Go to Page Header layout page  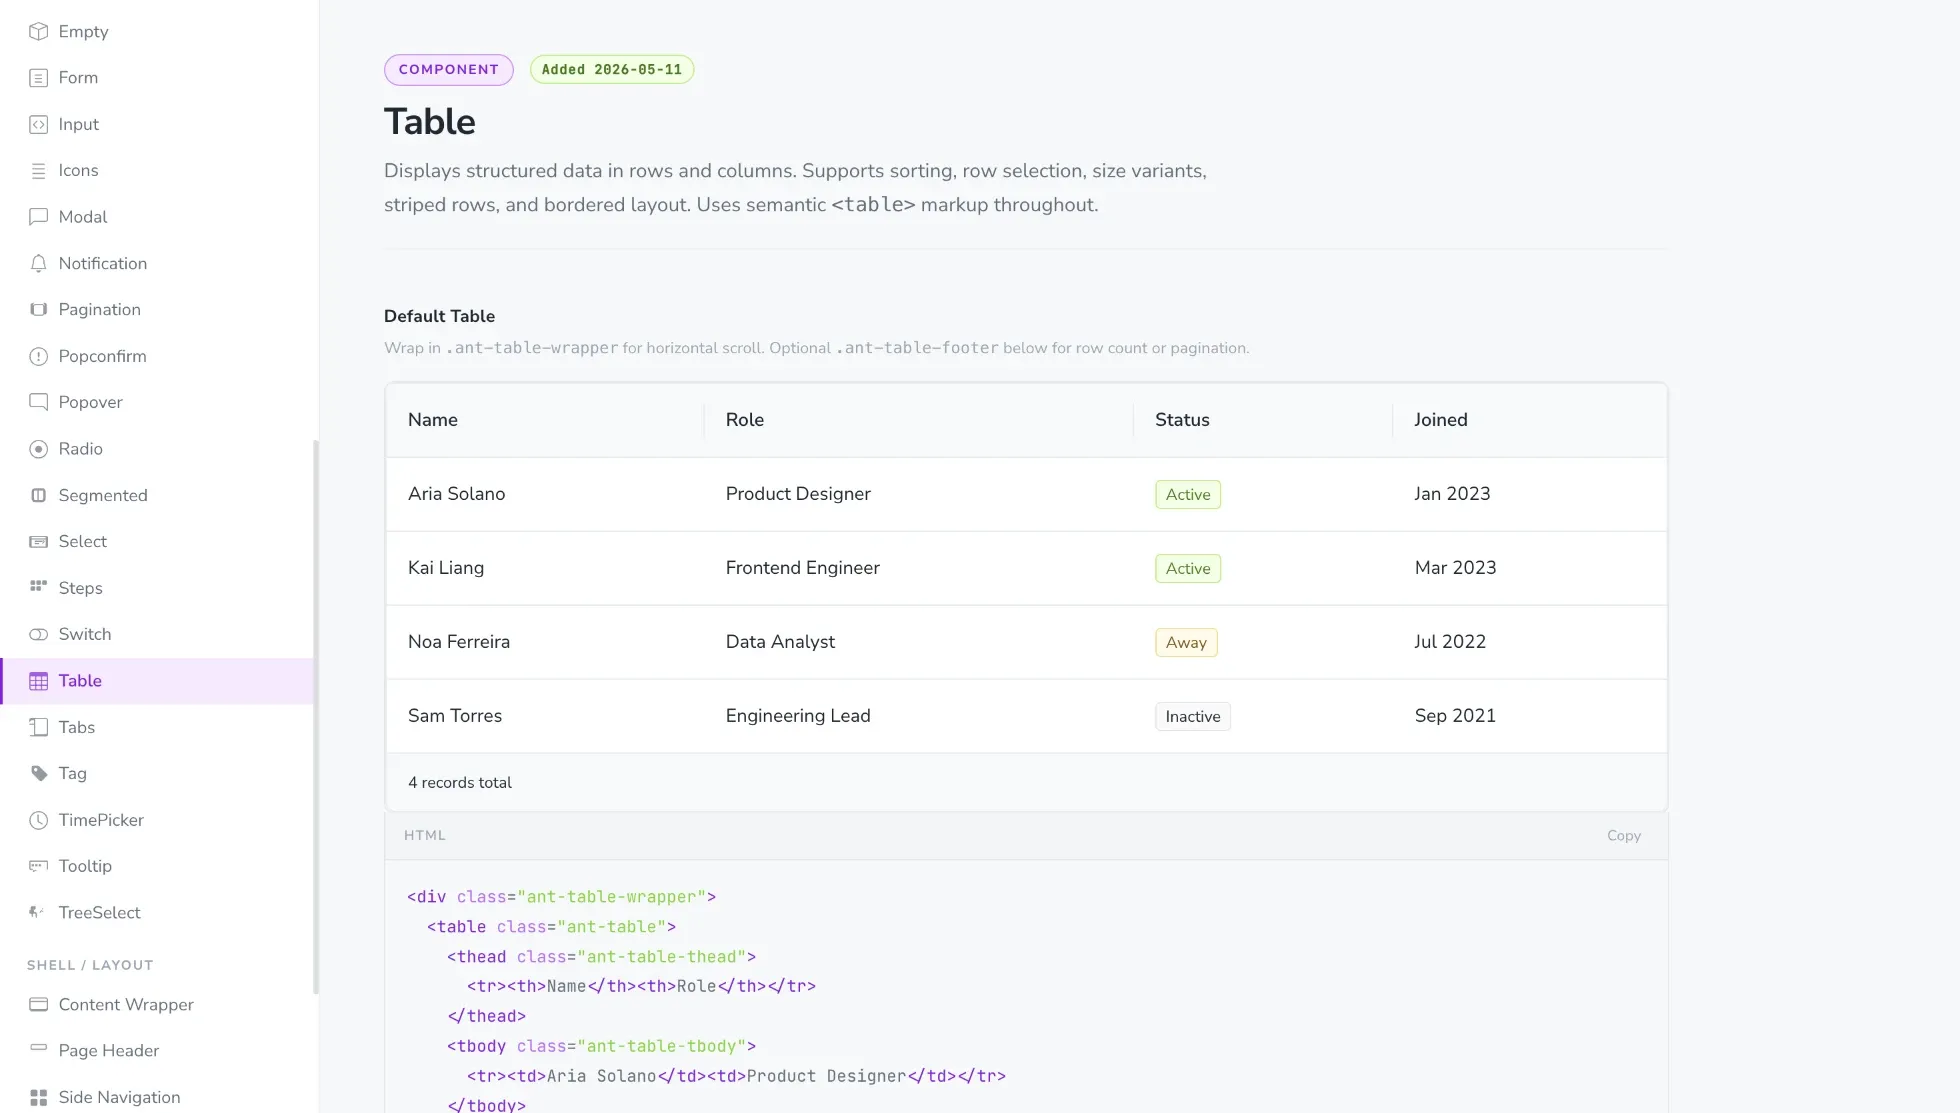pos(157,1051)
